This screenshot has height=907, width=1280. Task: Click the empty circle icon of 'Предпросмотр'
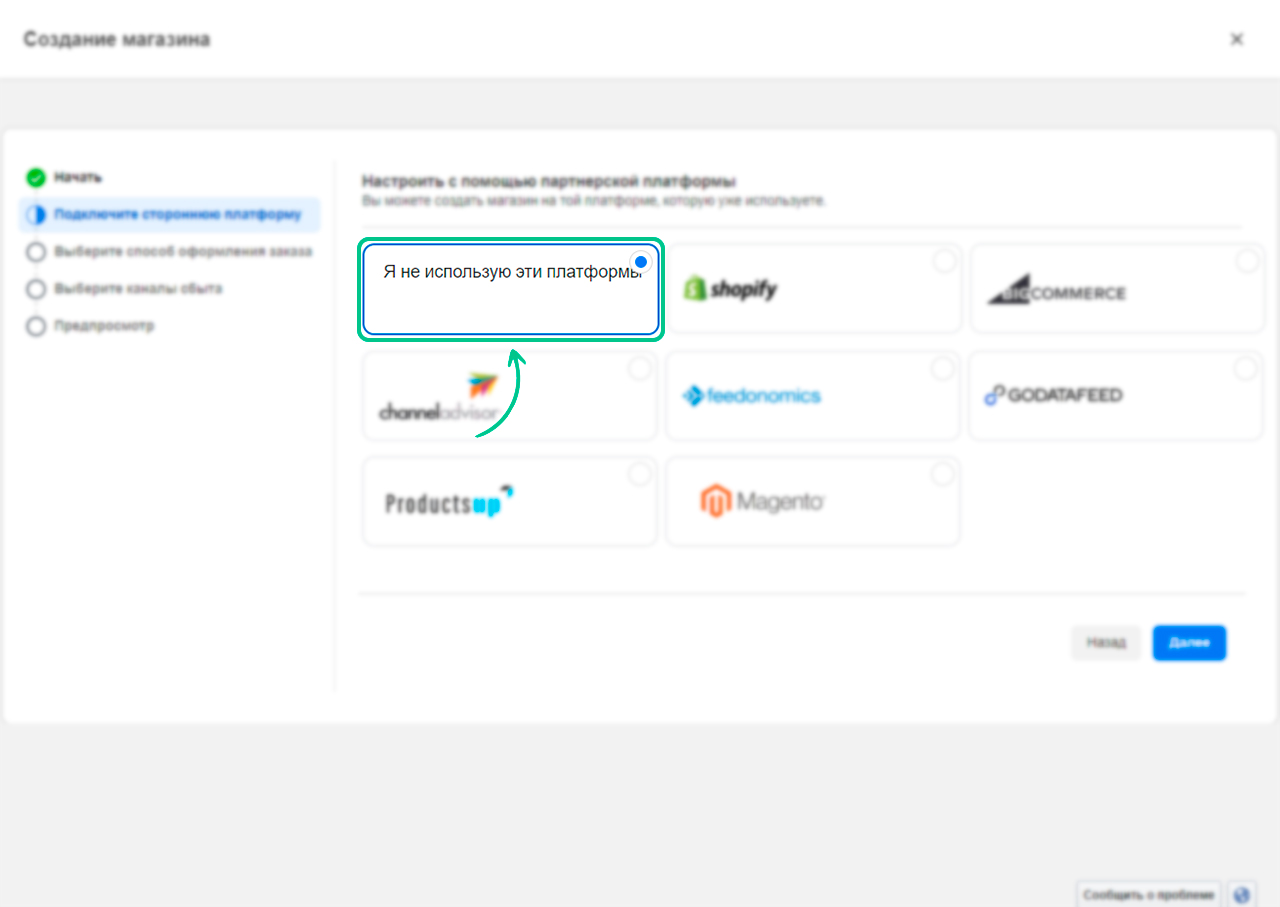tap(36, 326)
